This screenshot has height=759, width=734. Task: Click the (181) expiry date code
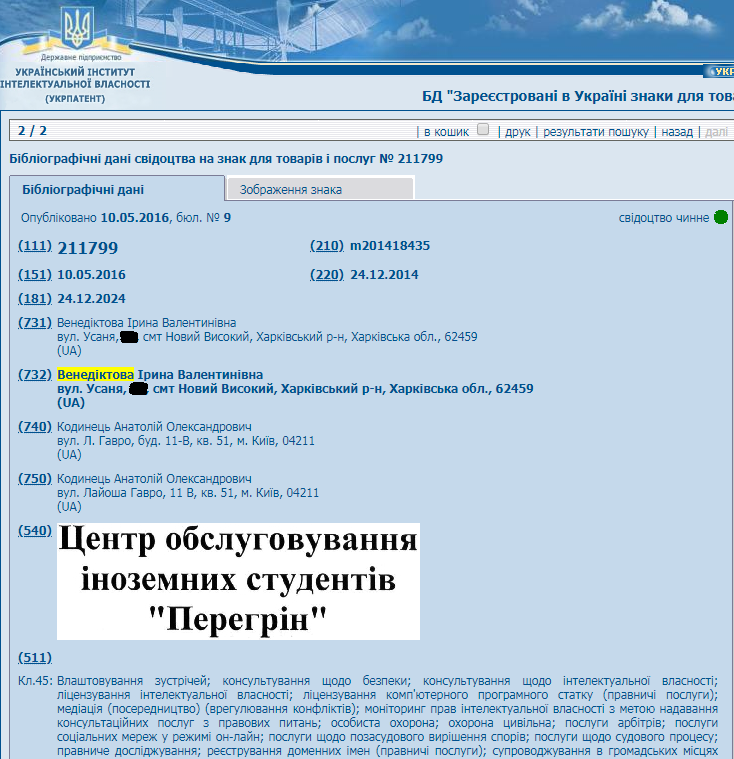coord(34,299)
